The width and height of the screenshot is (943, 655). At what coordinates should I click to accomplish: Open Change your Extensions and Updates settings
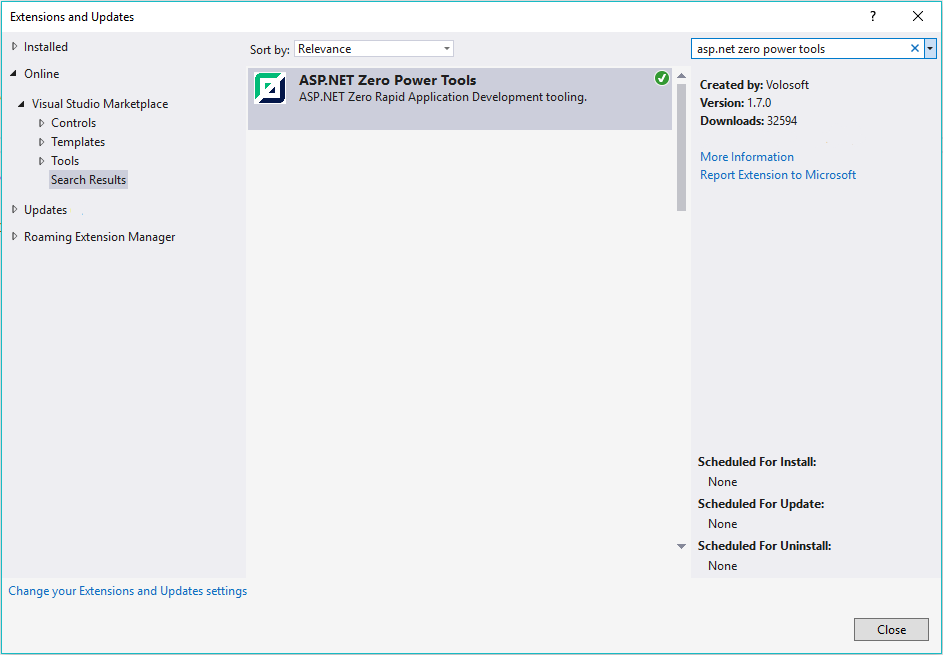point(127,591)
